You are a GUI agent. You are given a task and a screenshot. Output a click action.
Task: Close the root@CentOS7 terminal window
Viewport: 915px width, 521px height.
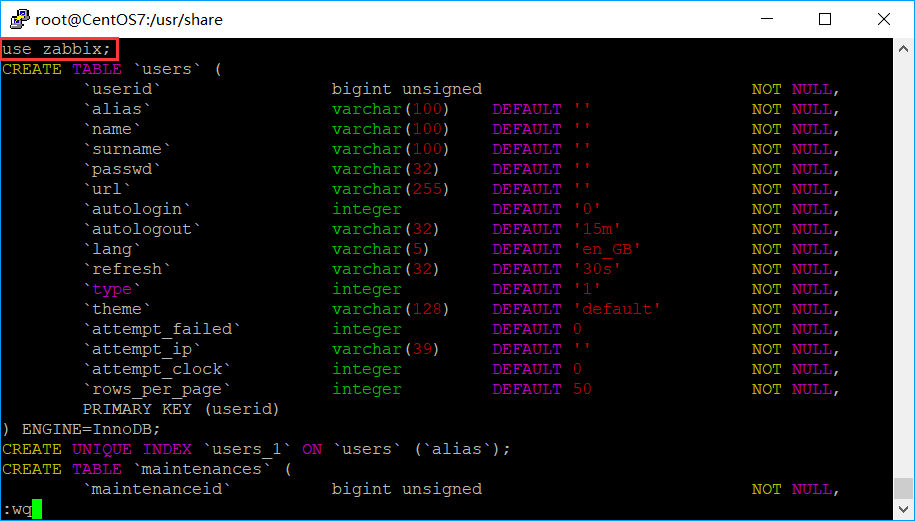click(x=883, y=19)
